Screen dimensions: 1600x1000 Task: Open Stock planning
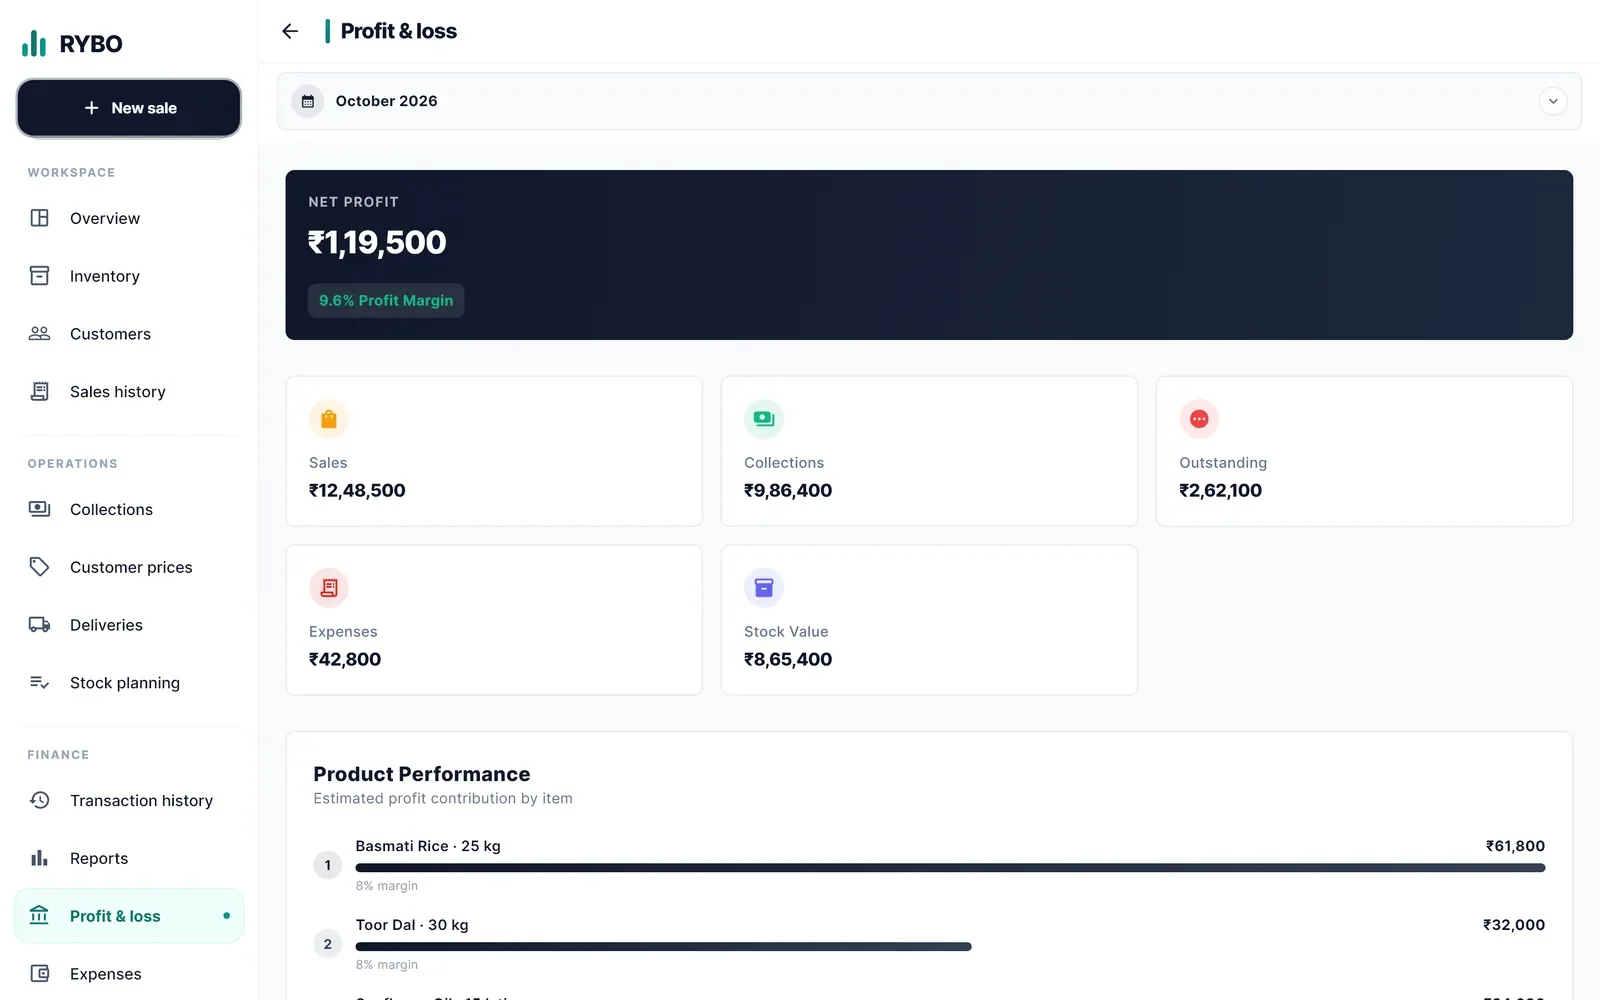(129, 683)
